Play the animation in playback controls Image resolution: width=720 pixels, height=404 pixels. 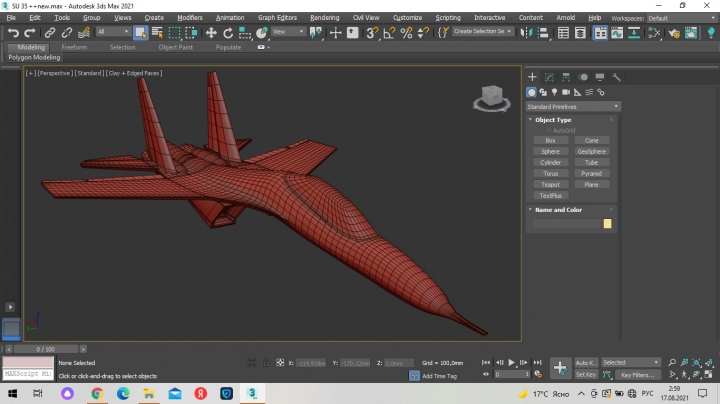(x=512, y=363)
